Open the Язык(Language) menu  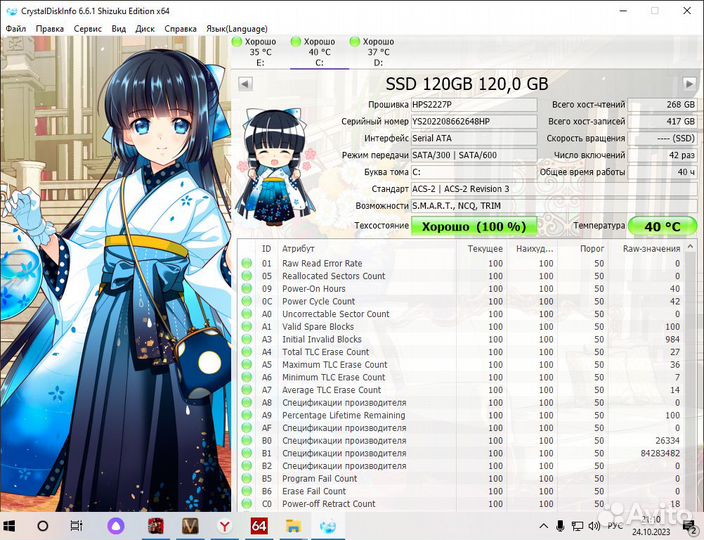[x=237, y=29]
